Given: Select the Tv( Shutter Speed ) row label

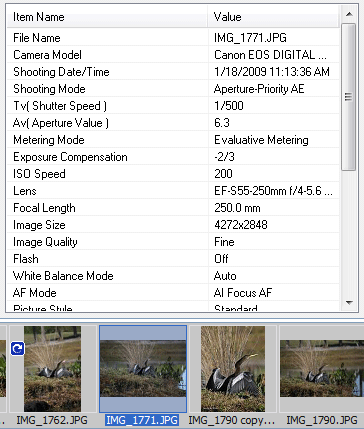Looking at the screenshot, I should click(60, 106).
